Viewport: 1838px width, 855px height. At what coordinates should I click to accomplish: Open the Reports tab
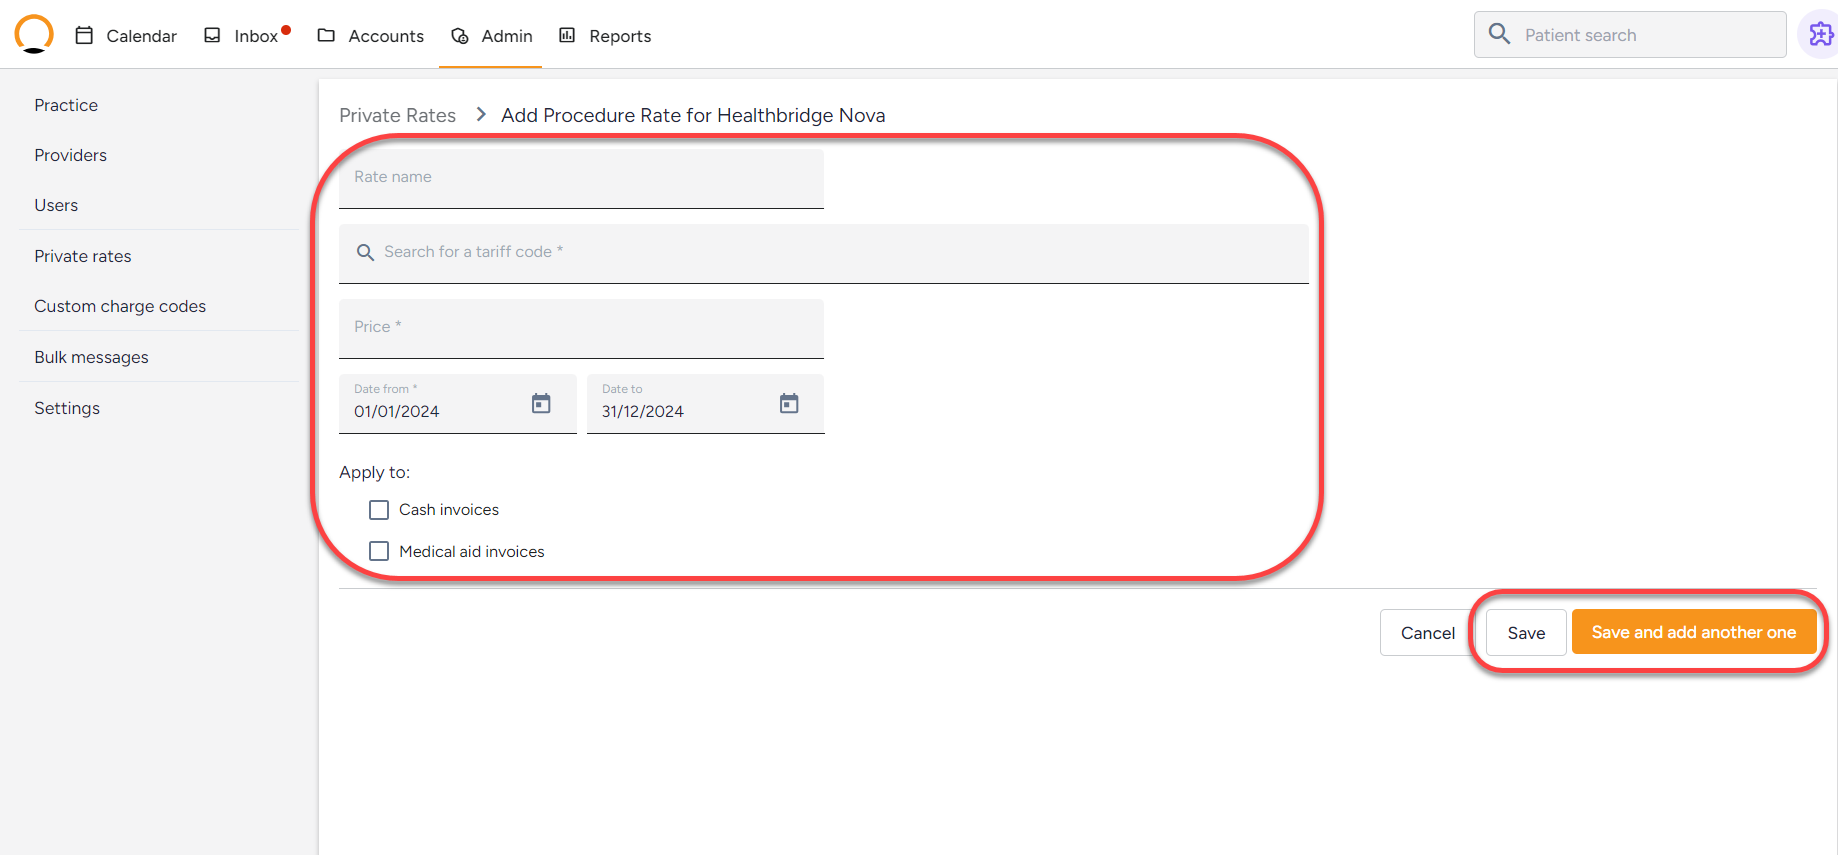[605, 36]
